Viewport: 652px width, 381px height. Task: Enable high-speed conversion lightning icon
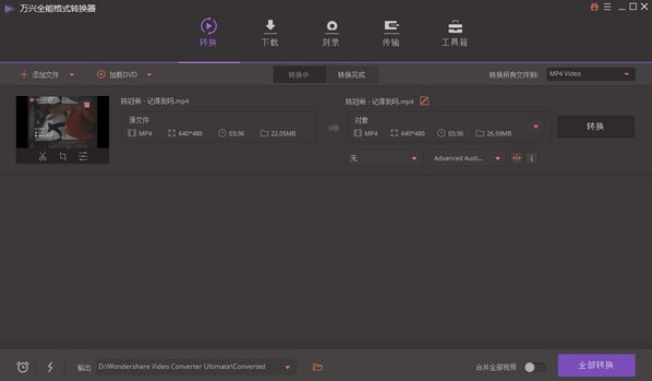[x=50, y=367]
